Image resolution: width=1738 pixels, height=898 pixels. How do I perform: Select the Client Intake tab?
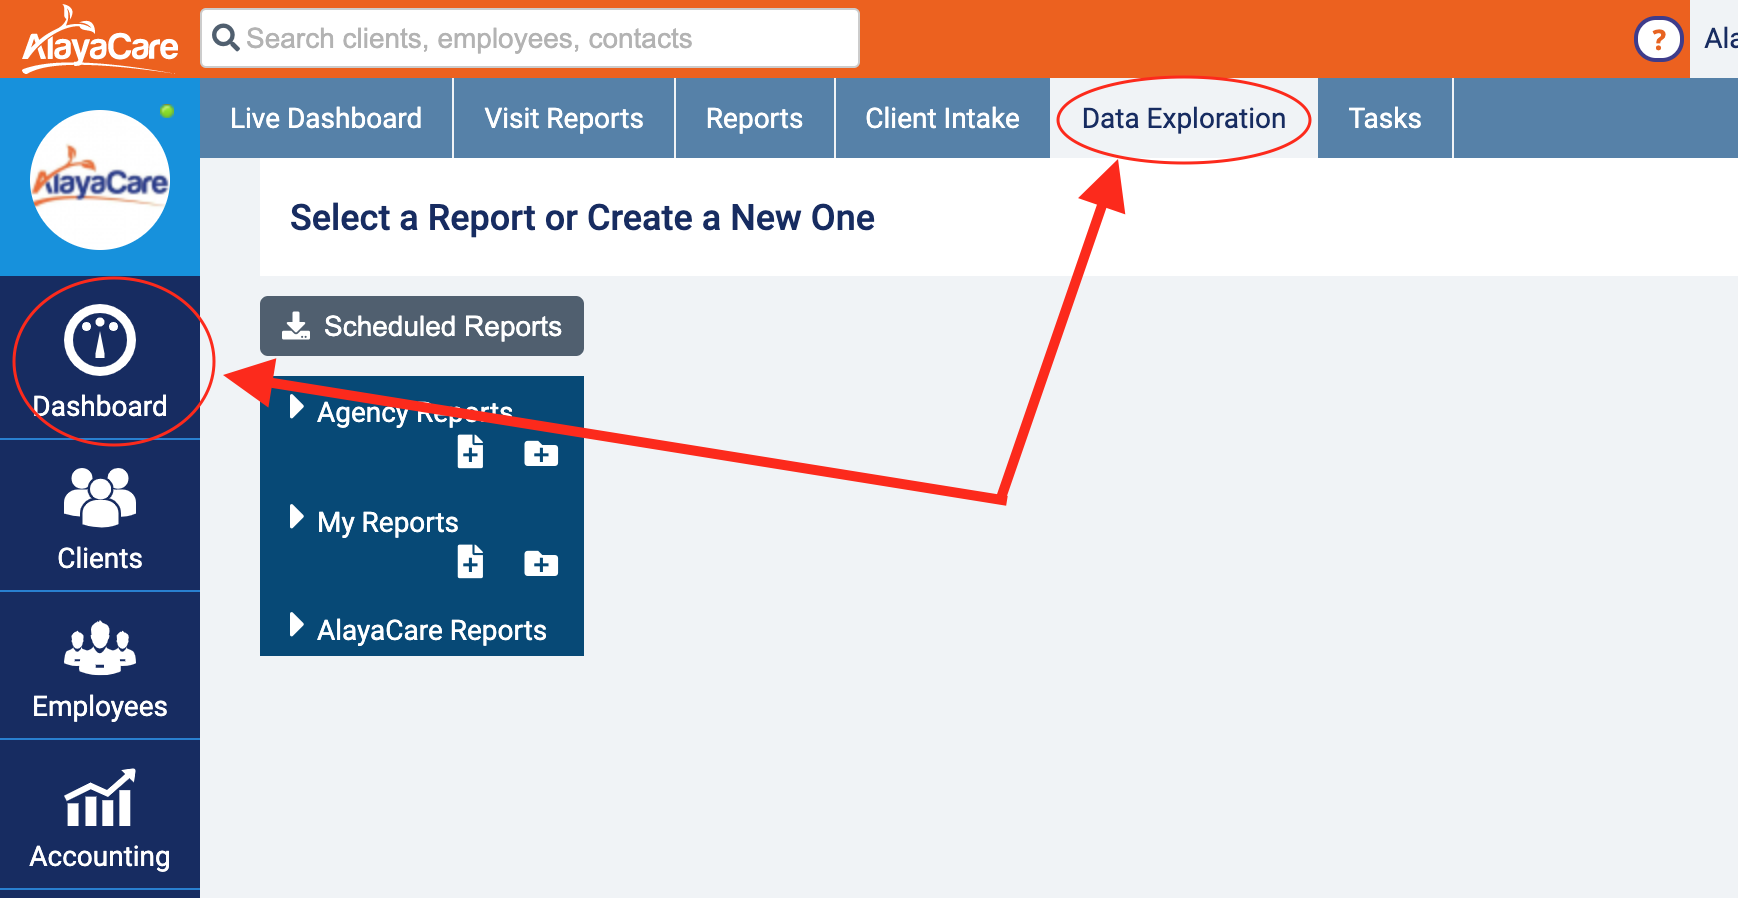pos(942,118)
